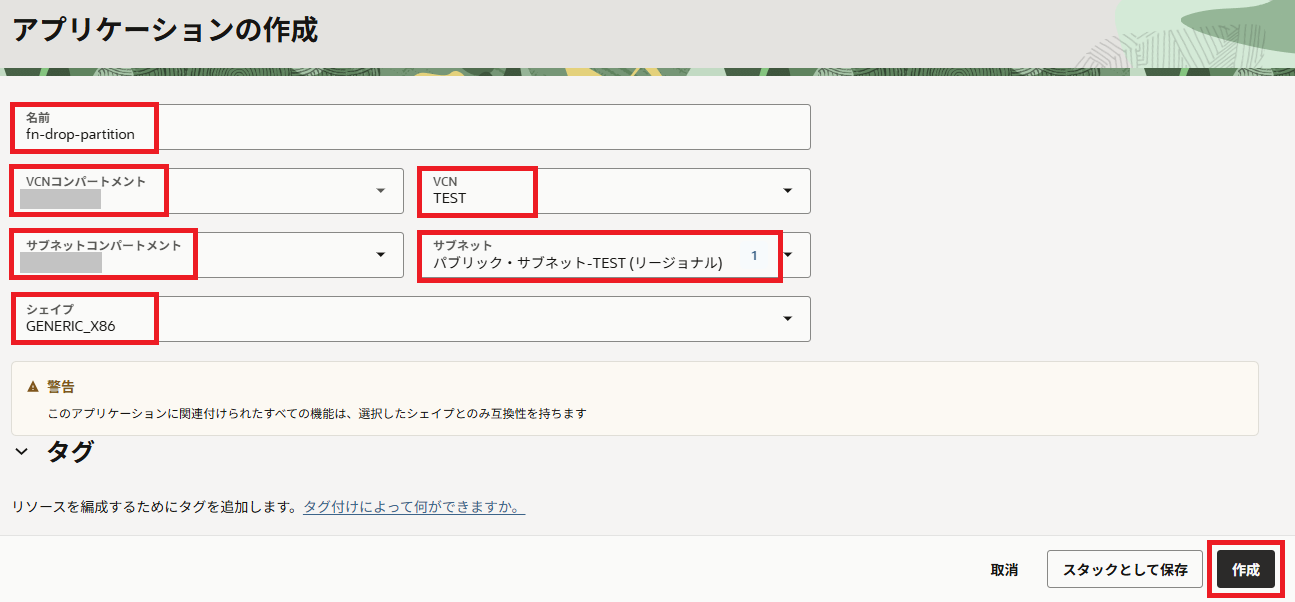1295x602 pixels.
Task: Click the スタックとして保存 button
Action: coord(1125,569)
